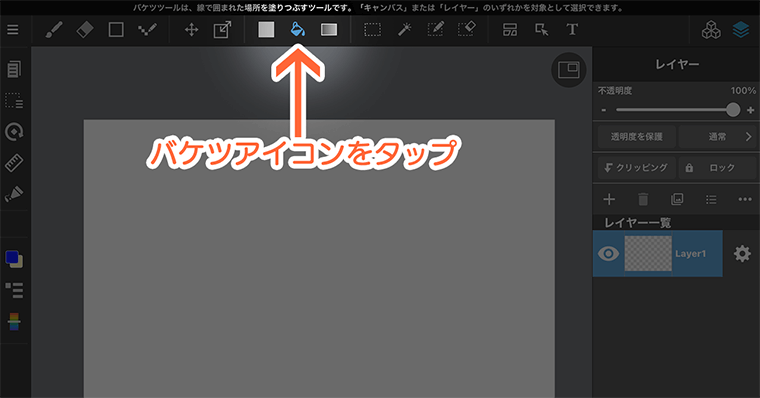Add a new layer with plus icon

coord(609,199)
